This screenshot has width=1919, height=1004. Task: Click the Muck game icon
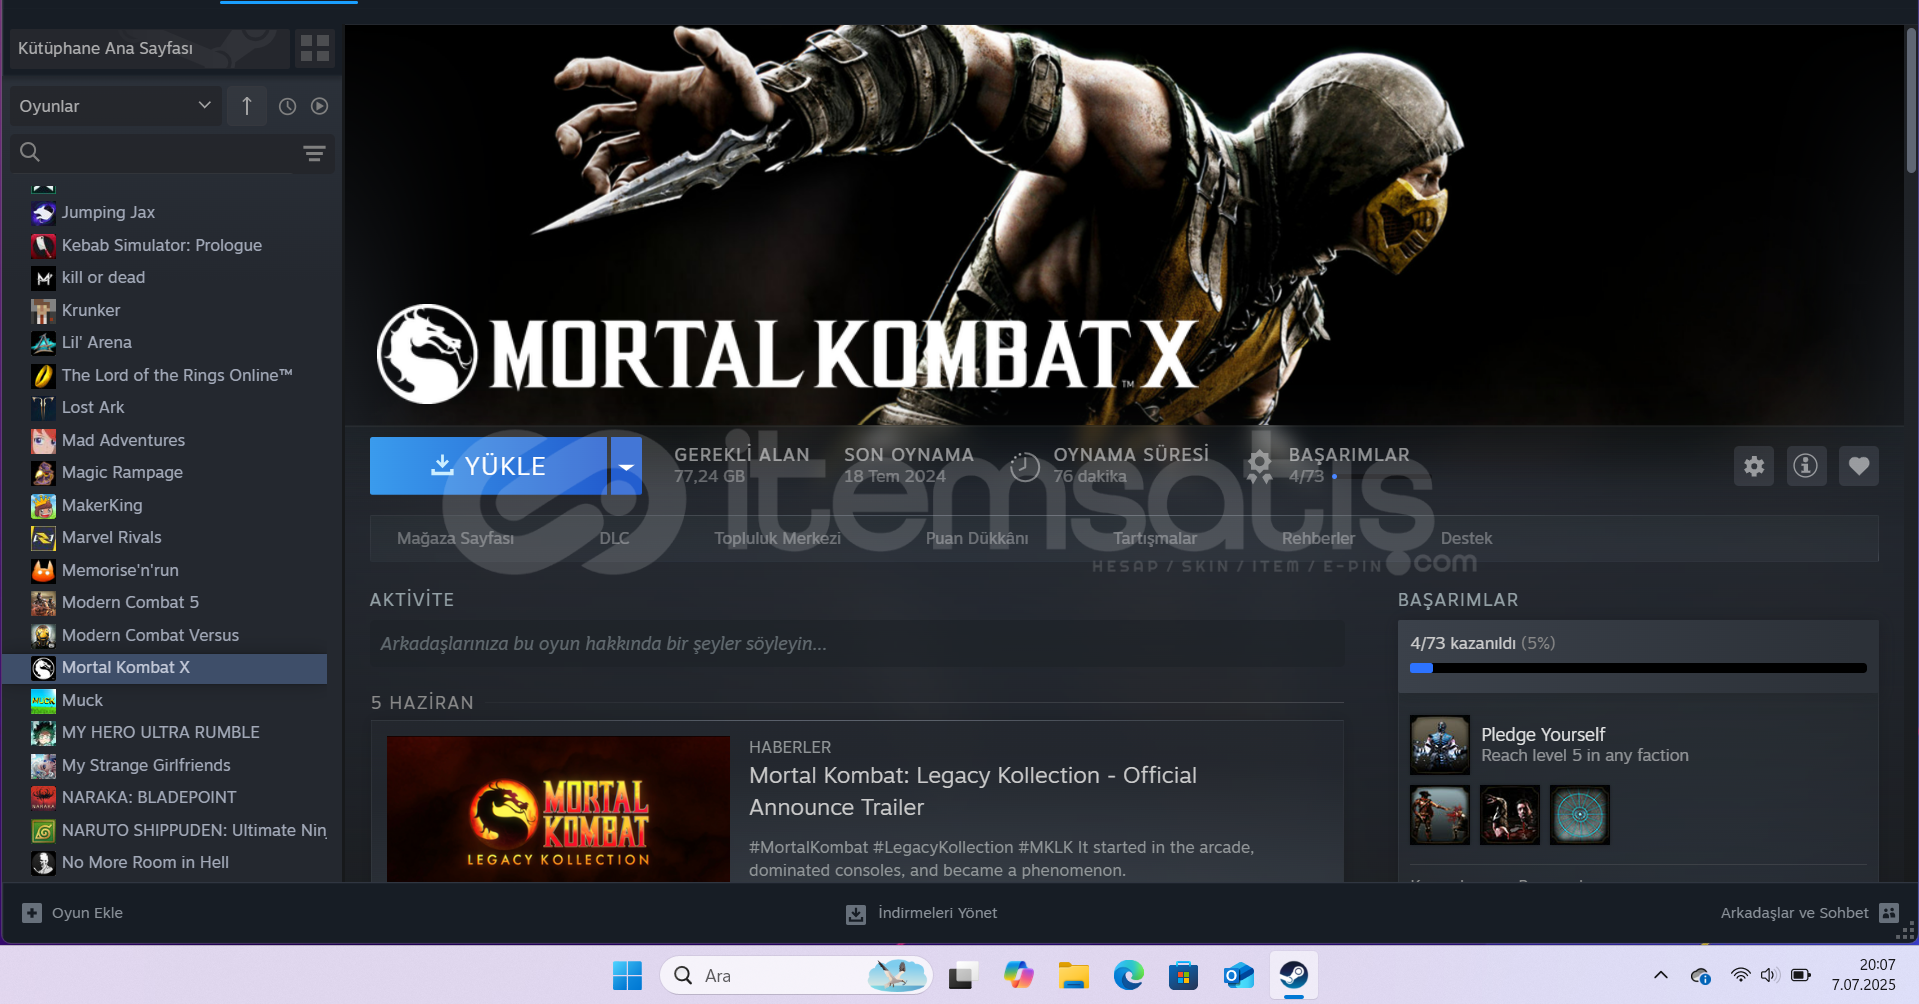tap(43, 701)
